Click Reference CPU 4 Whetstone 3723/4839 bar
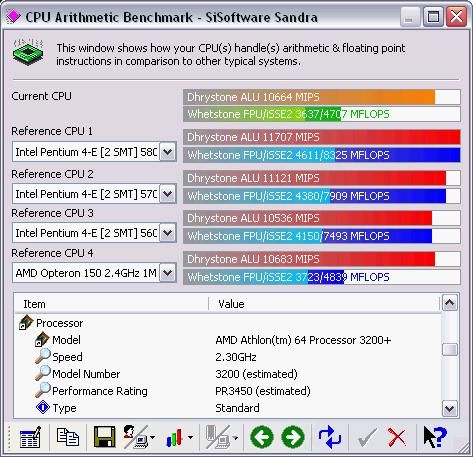Image resolution: width=473 pixels, height=457 pixels. pyautogui.click(x=322, y=277)
